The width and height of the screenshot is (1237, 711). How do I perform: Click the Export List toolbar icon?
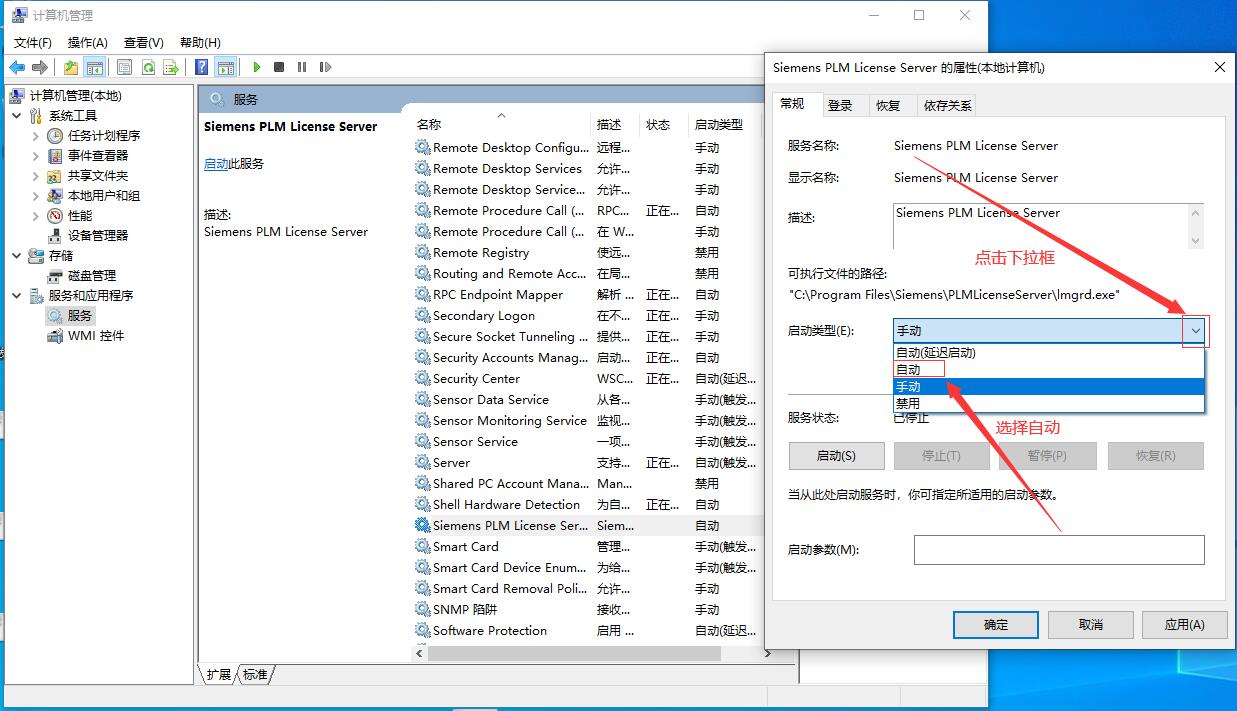click(171, 67)
